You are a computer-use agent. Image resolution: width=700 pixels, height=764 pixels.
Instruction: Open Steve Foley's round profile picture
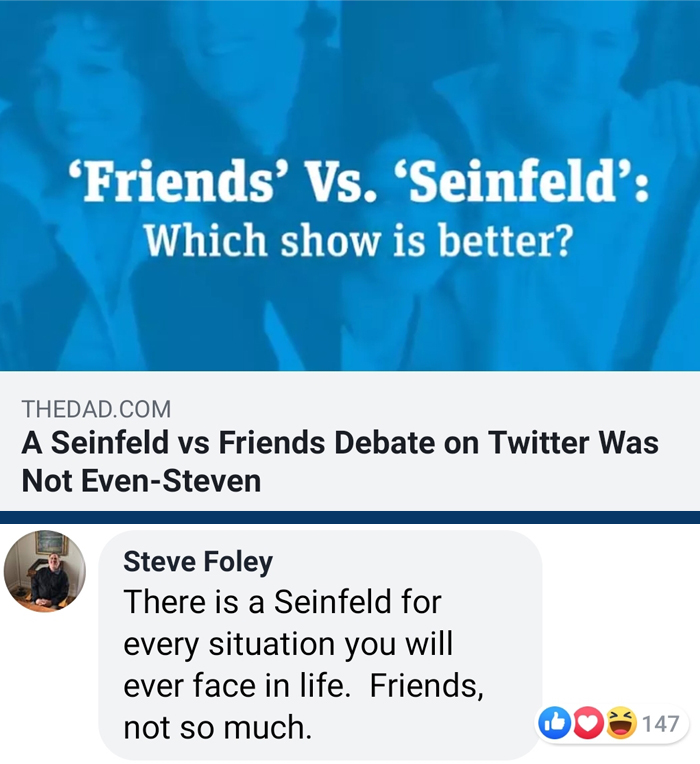(45, 571)
